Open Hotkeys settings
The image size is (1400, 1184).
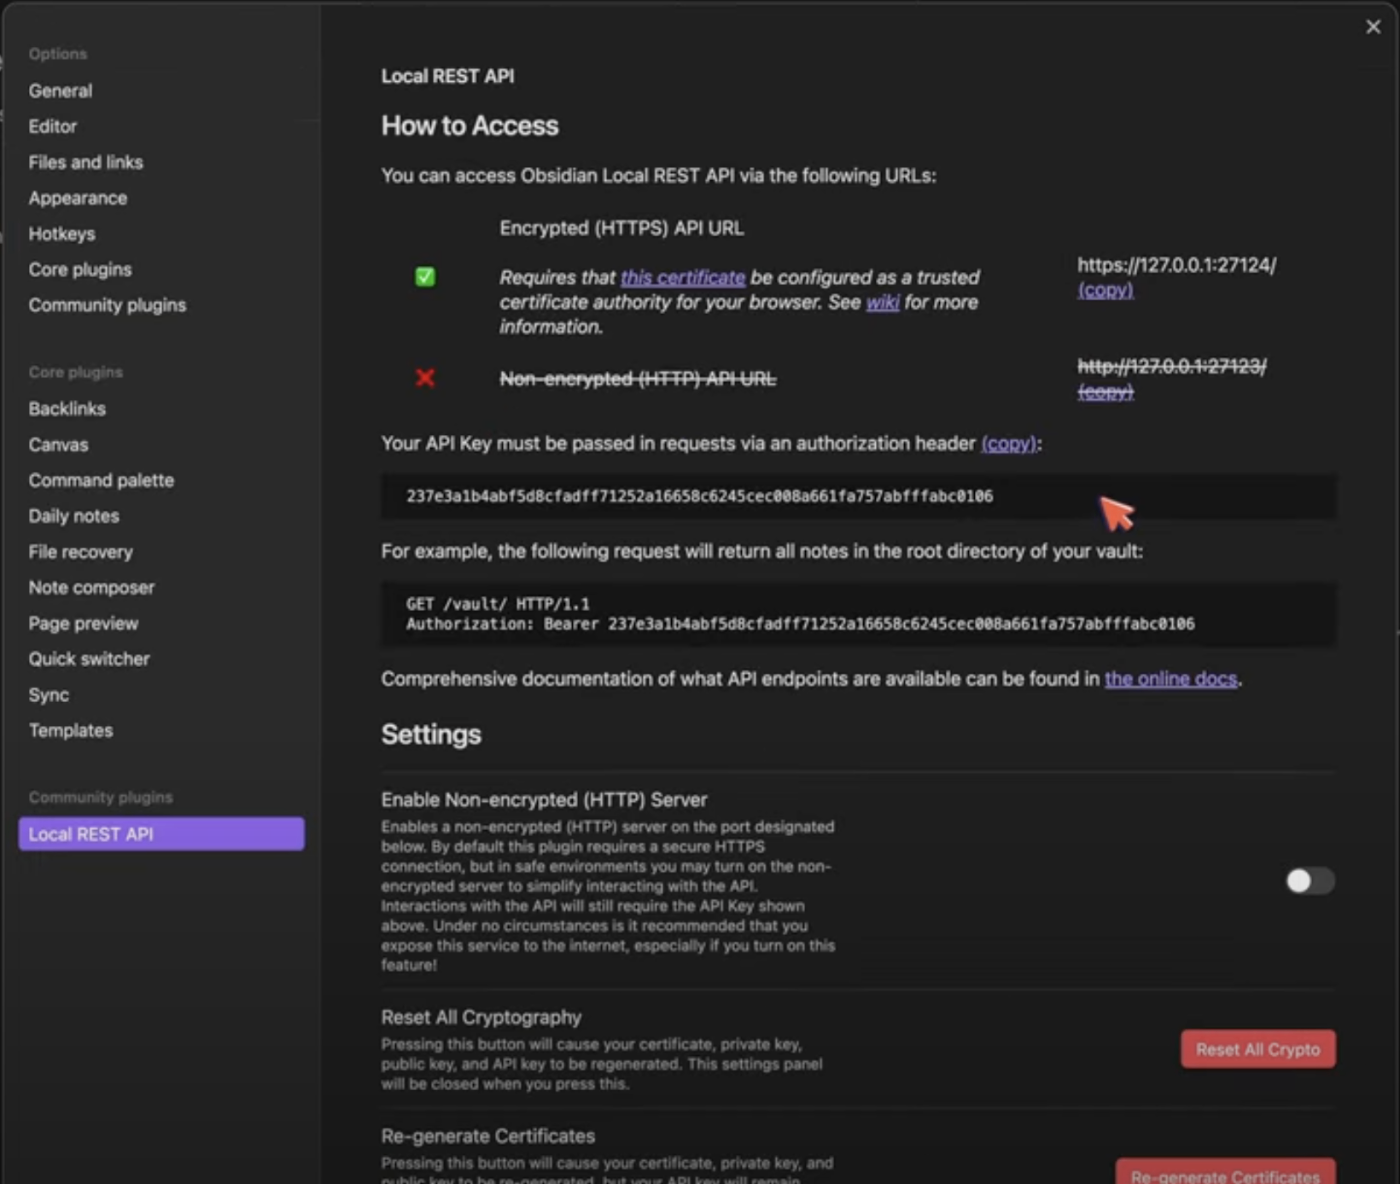(62, 234)
